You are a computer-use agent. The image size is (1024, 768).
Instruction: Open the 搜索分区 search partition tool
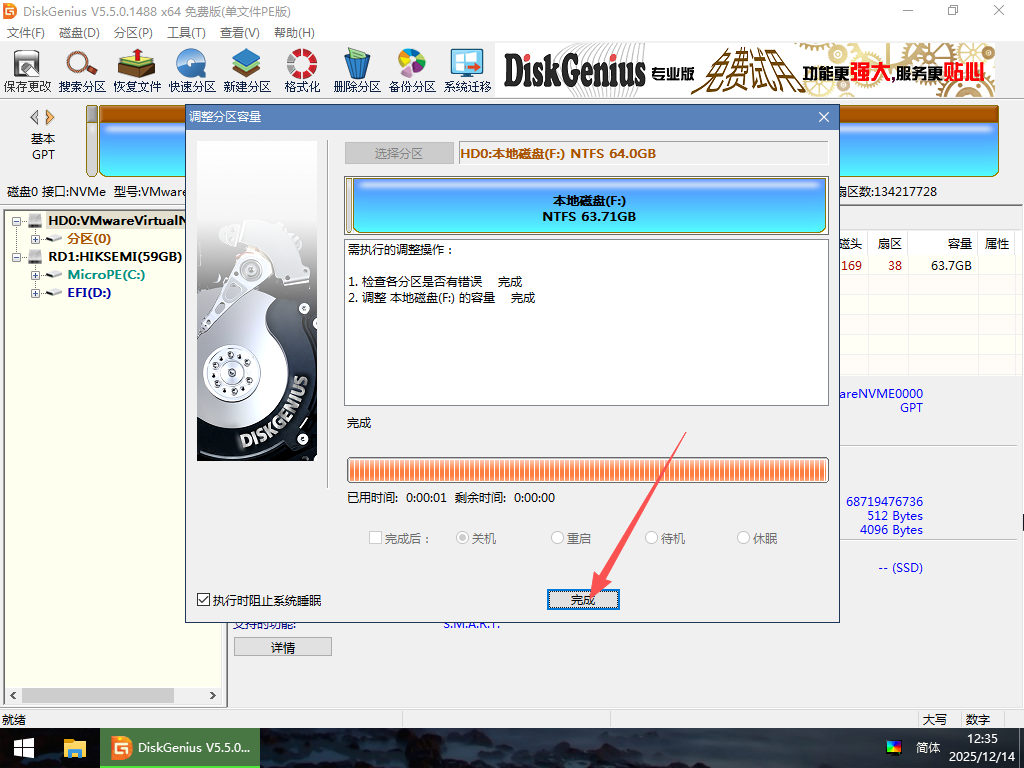click(x=82, y=70)
